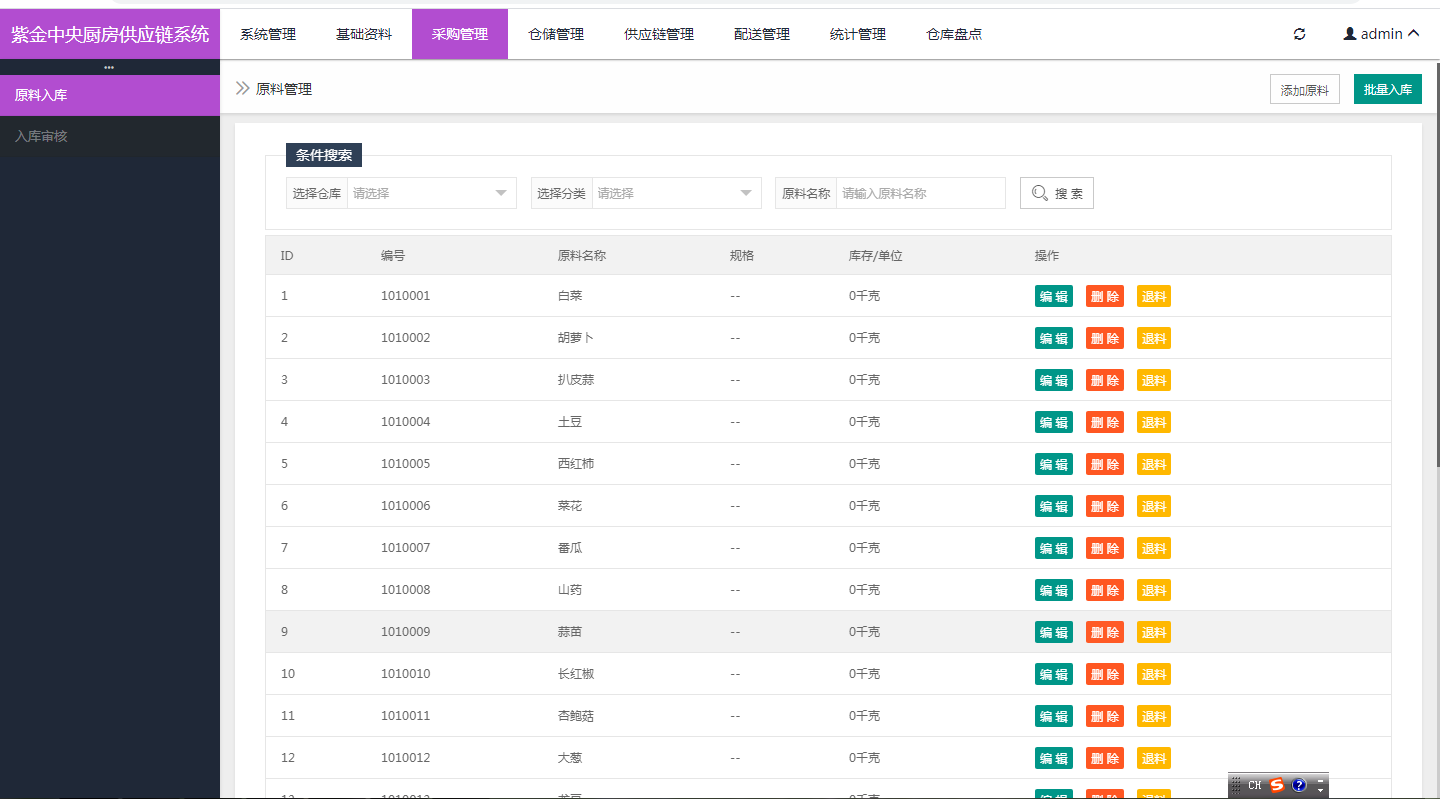
Task: Open the 仓储管理 menu
Action: point(556,34)
